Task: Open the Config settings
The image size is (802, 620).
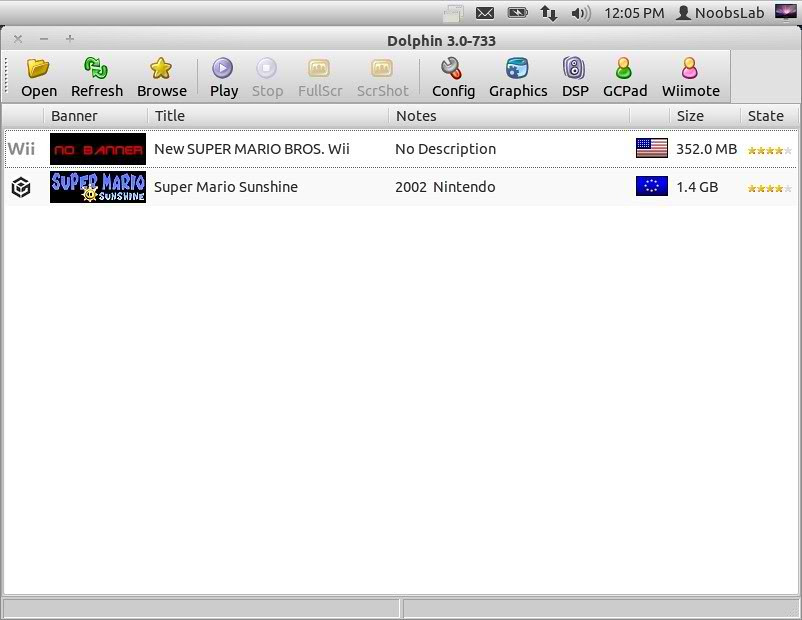Action: pos(453,78)
